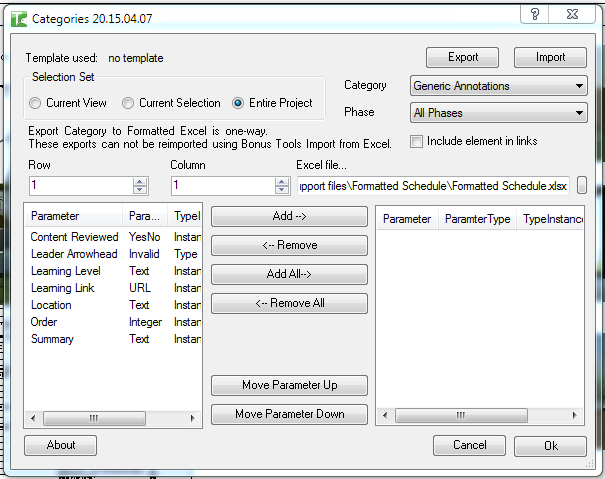This screenshot has width=605, height=479.
Task: Click the <-- Remove All button
Action: (289, 303)
